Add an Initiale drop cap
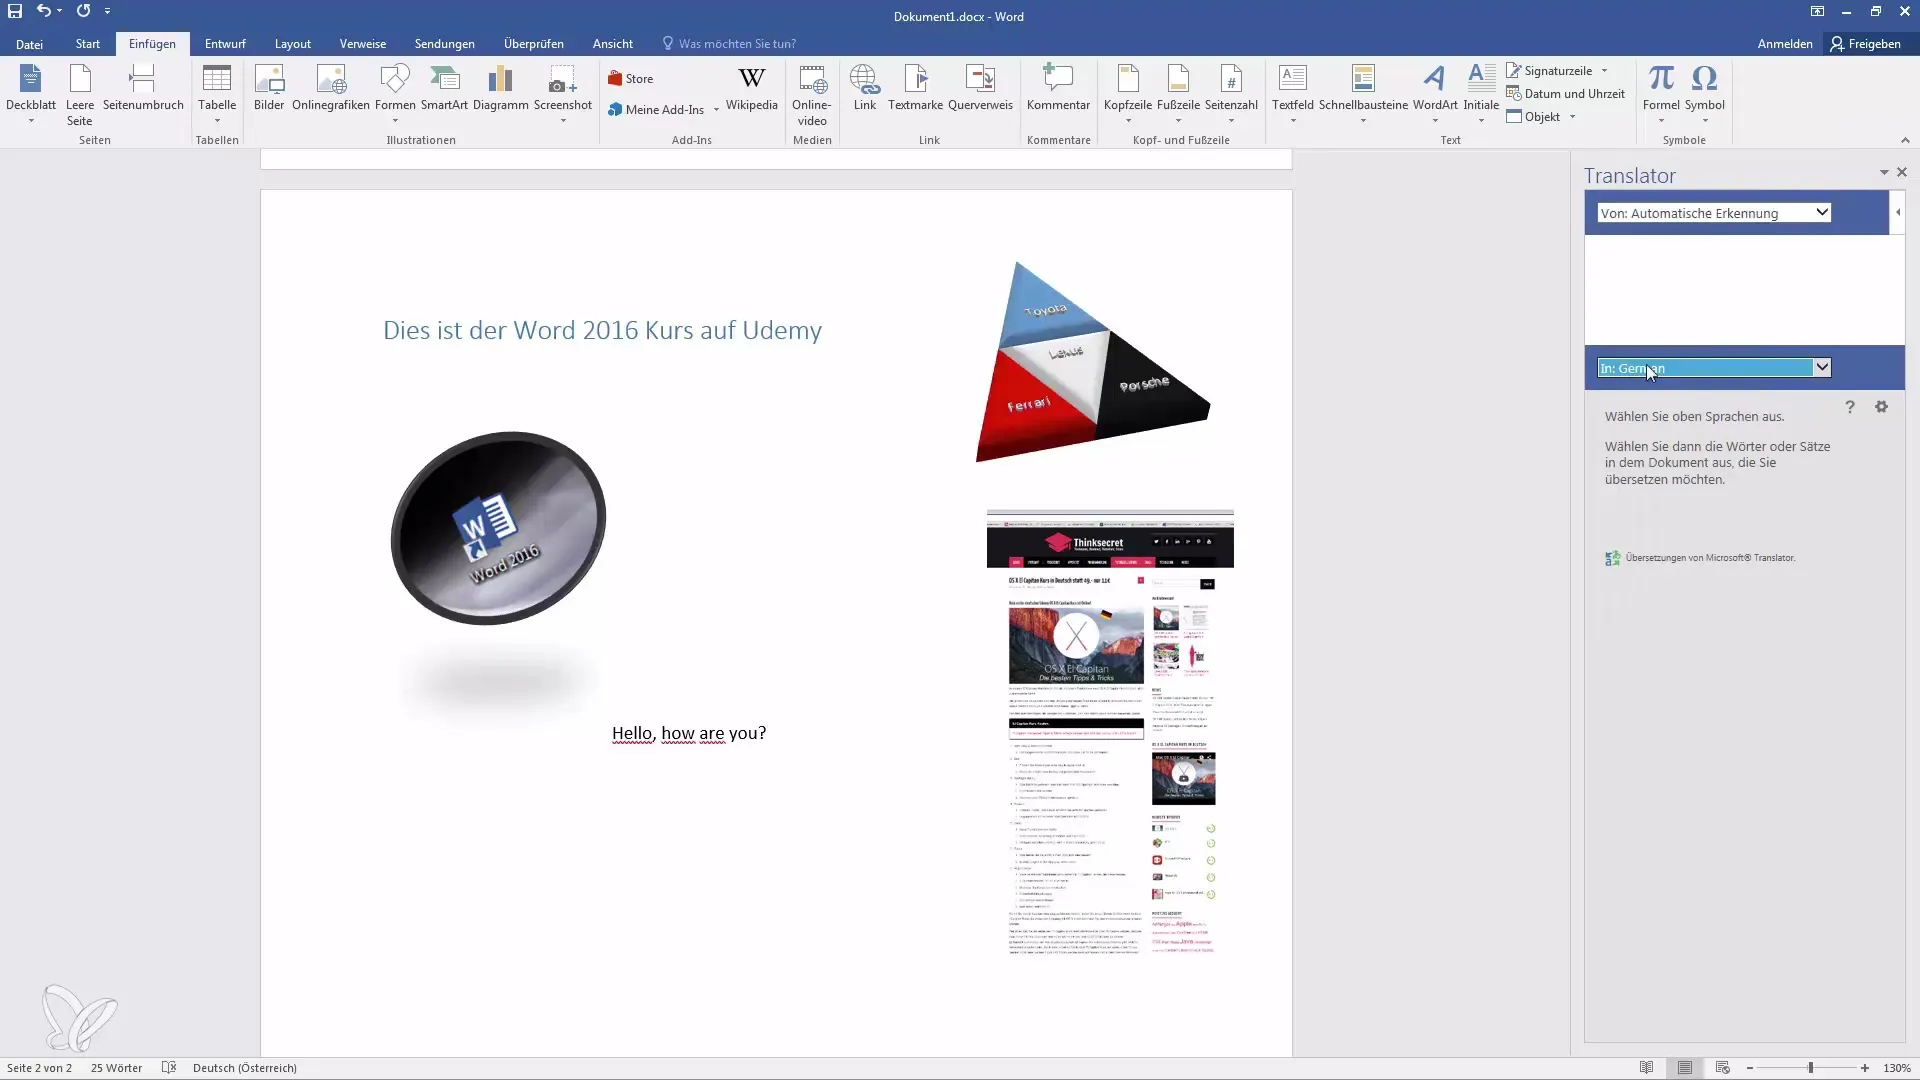1920x1080 pixels. [1481, 94]
